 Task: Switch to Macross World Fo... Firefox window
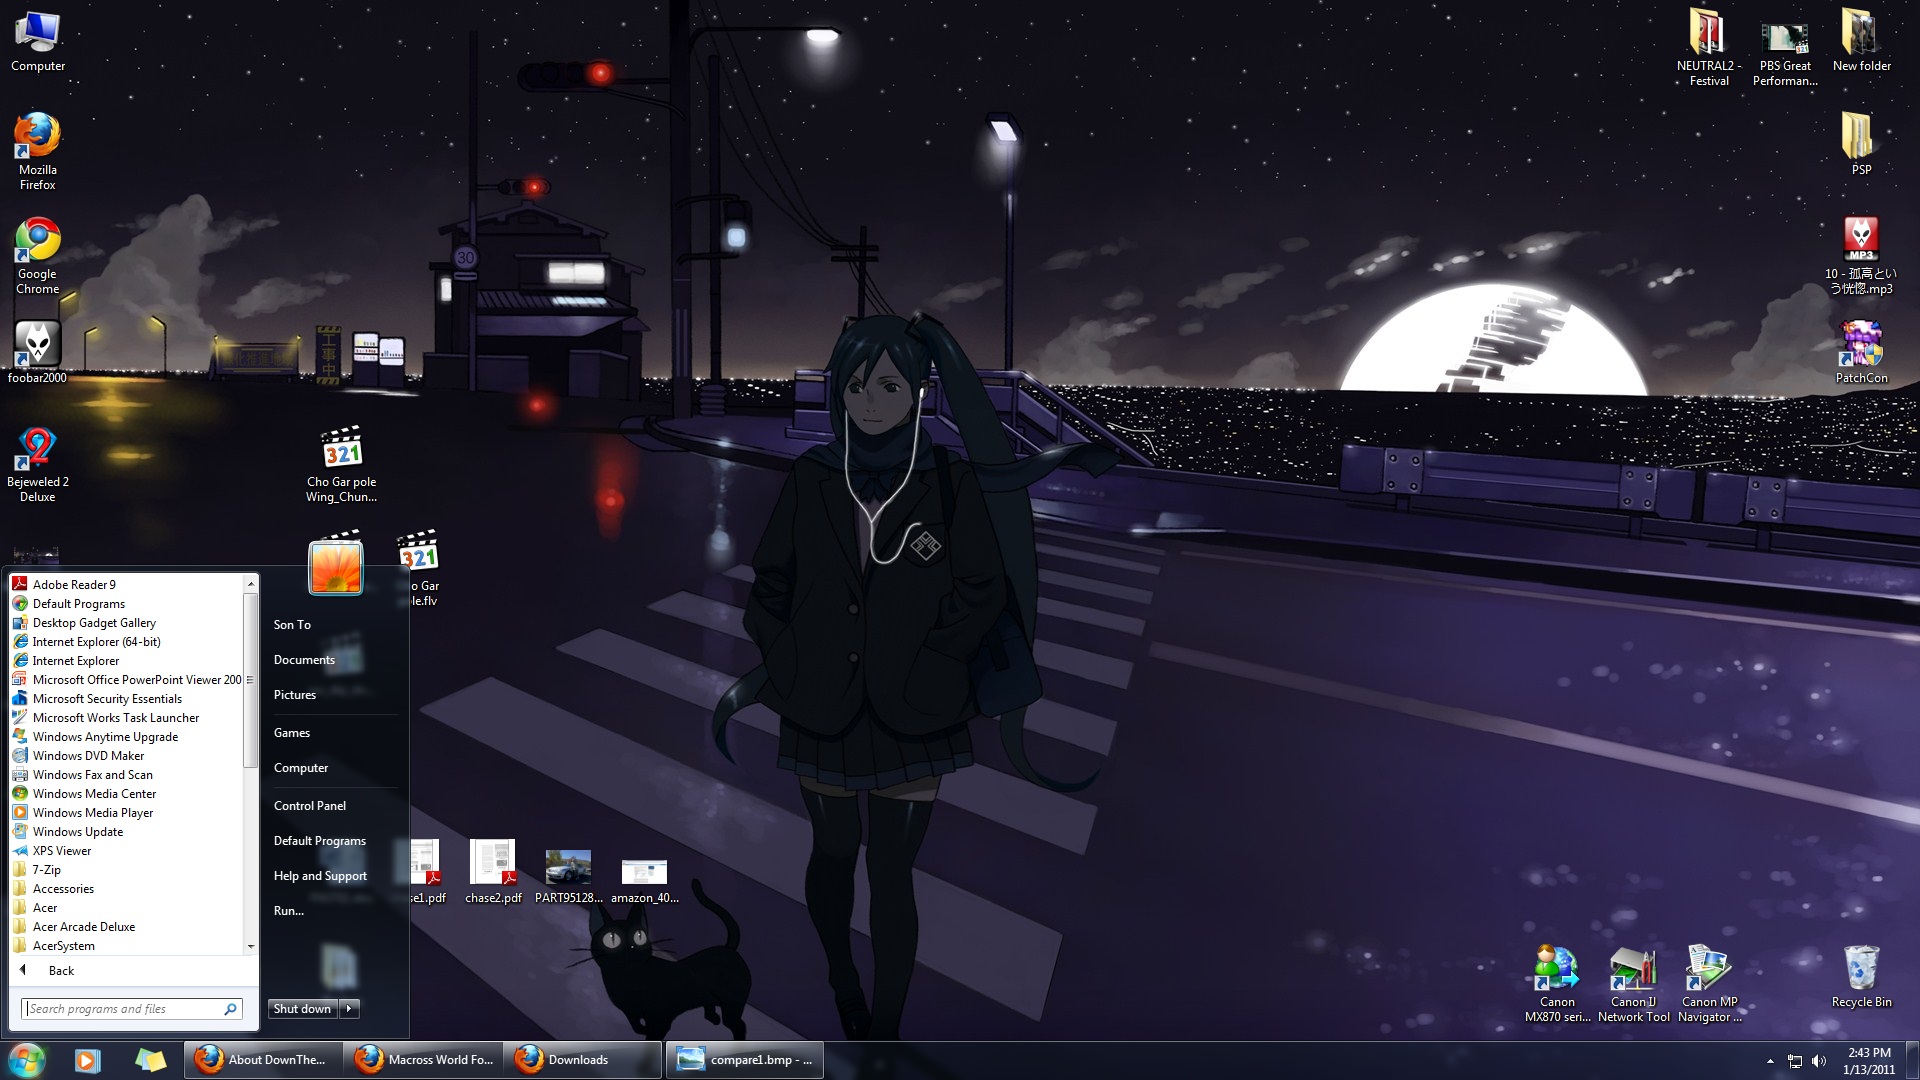(x=423, y=1060)
